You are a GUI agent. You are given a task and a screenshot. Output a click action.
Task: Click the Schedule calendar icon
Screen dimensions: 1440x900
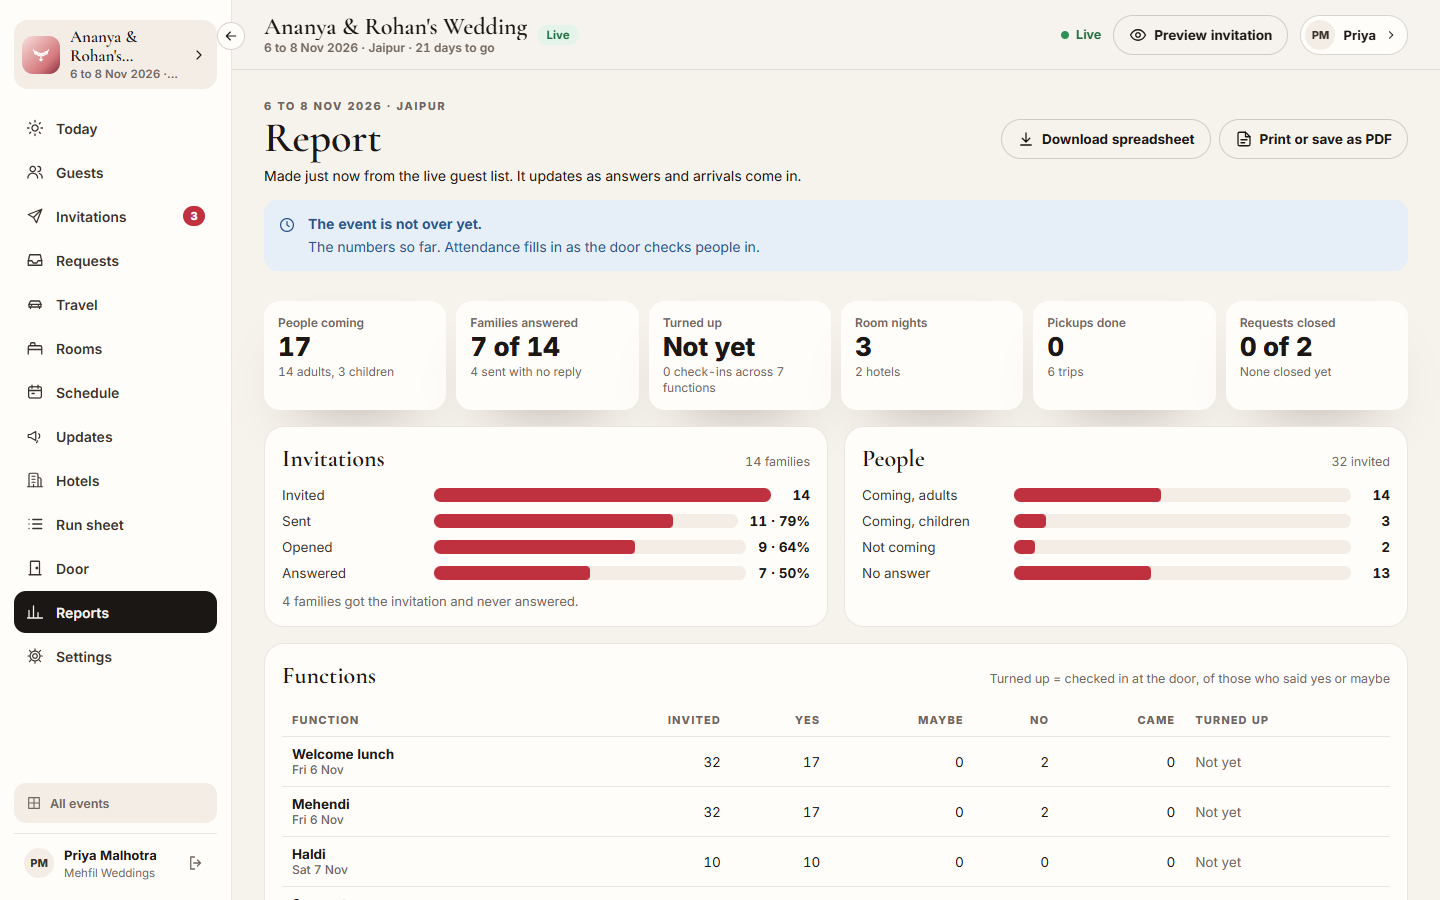click(x=35, y=392)
